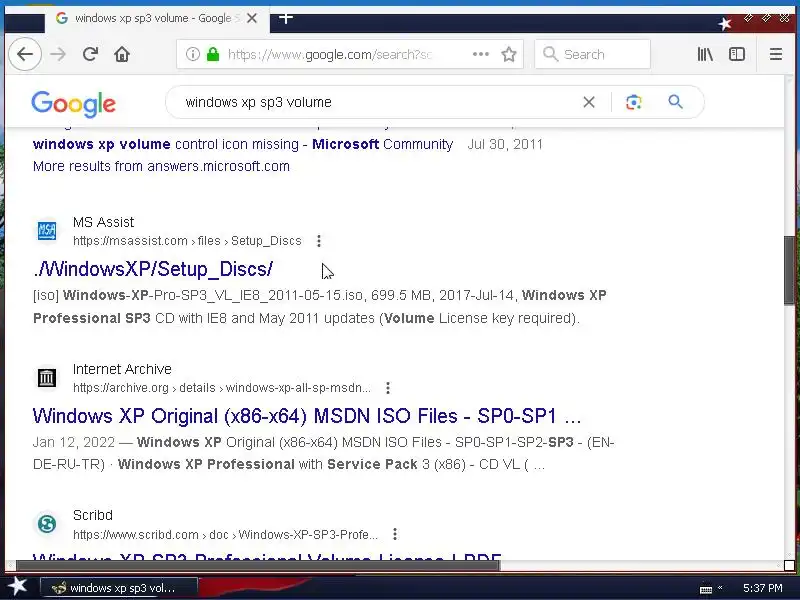
Task: Reload the current page
Action: tap(90, 54)
